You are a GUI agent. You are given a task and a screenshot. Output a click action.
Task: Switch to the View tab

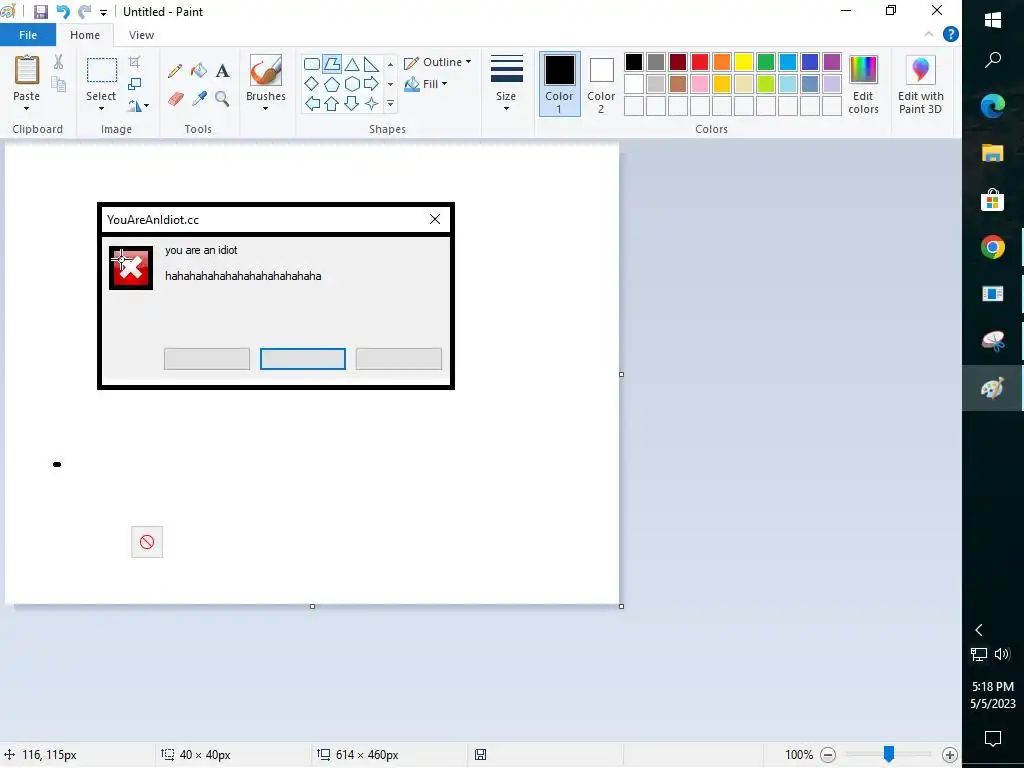click(141, 35)
